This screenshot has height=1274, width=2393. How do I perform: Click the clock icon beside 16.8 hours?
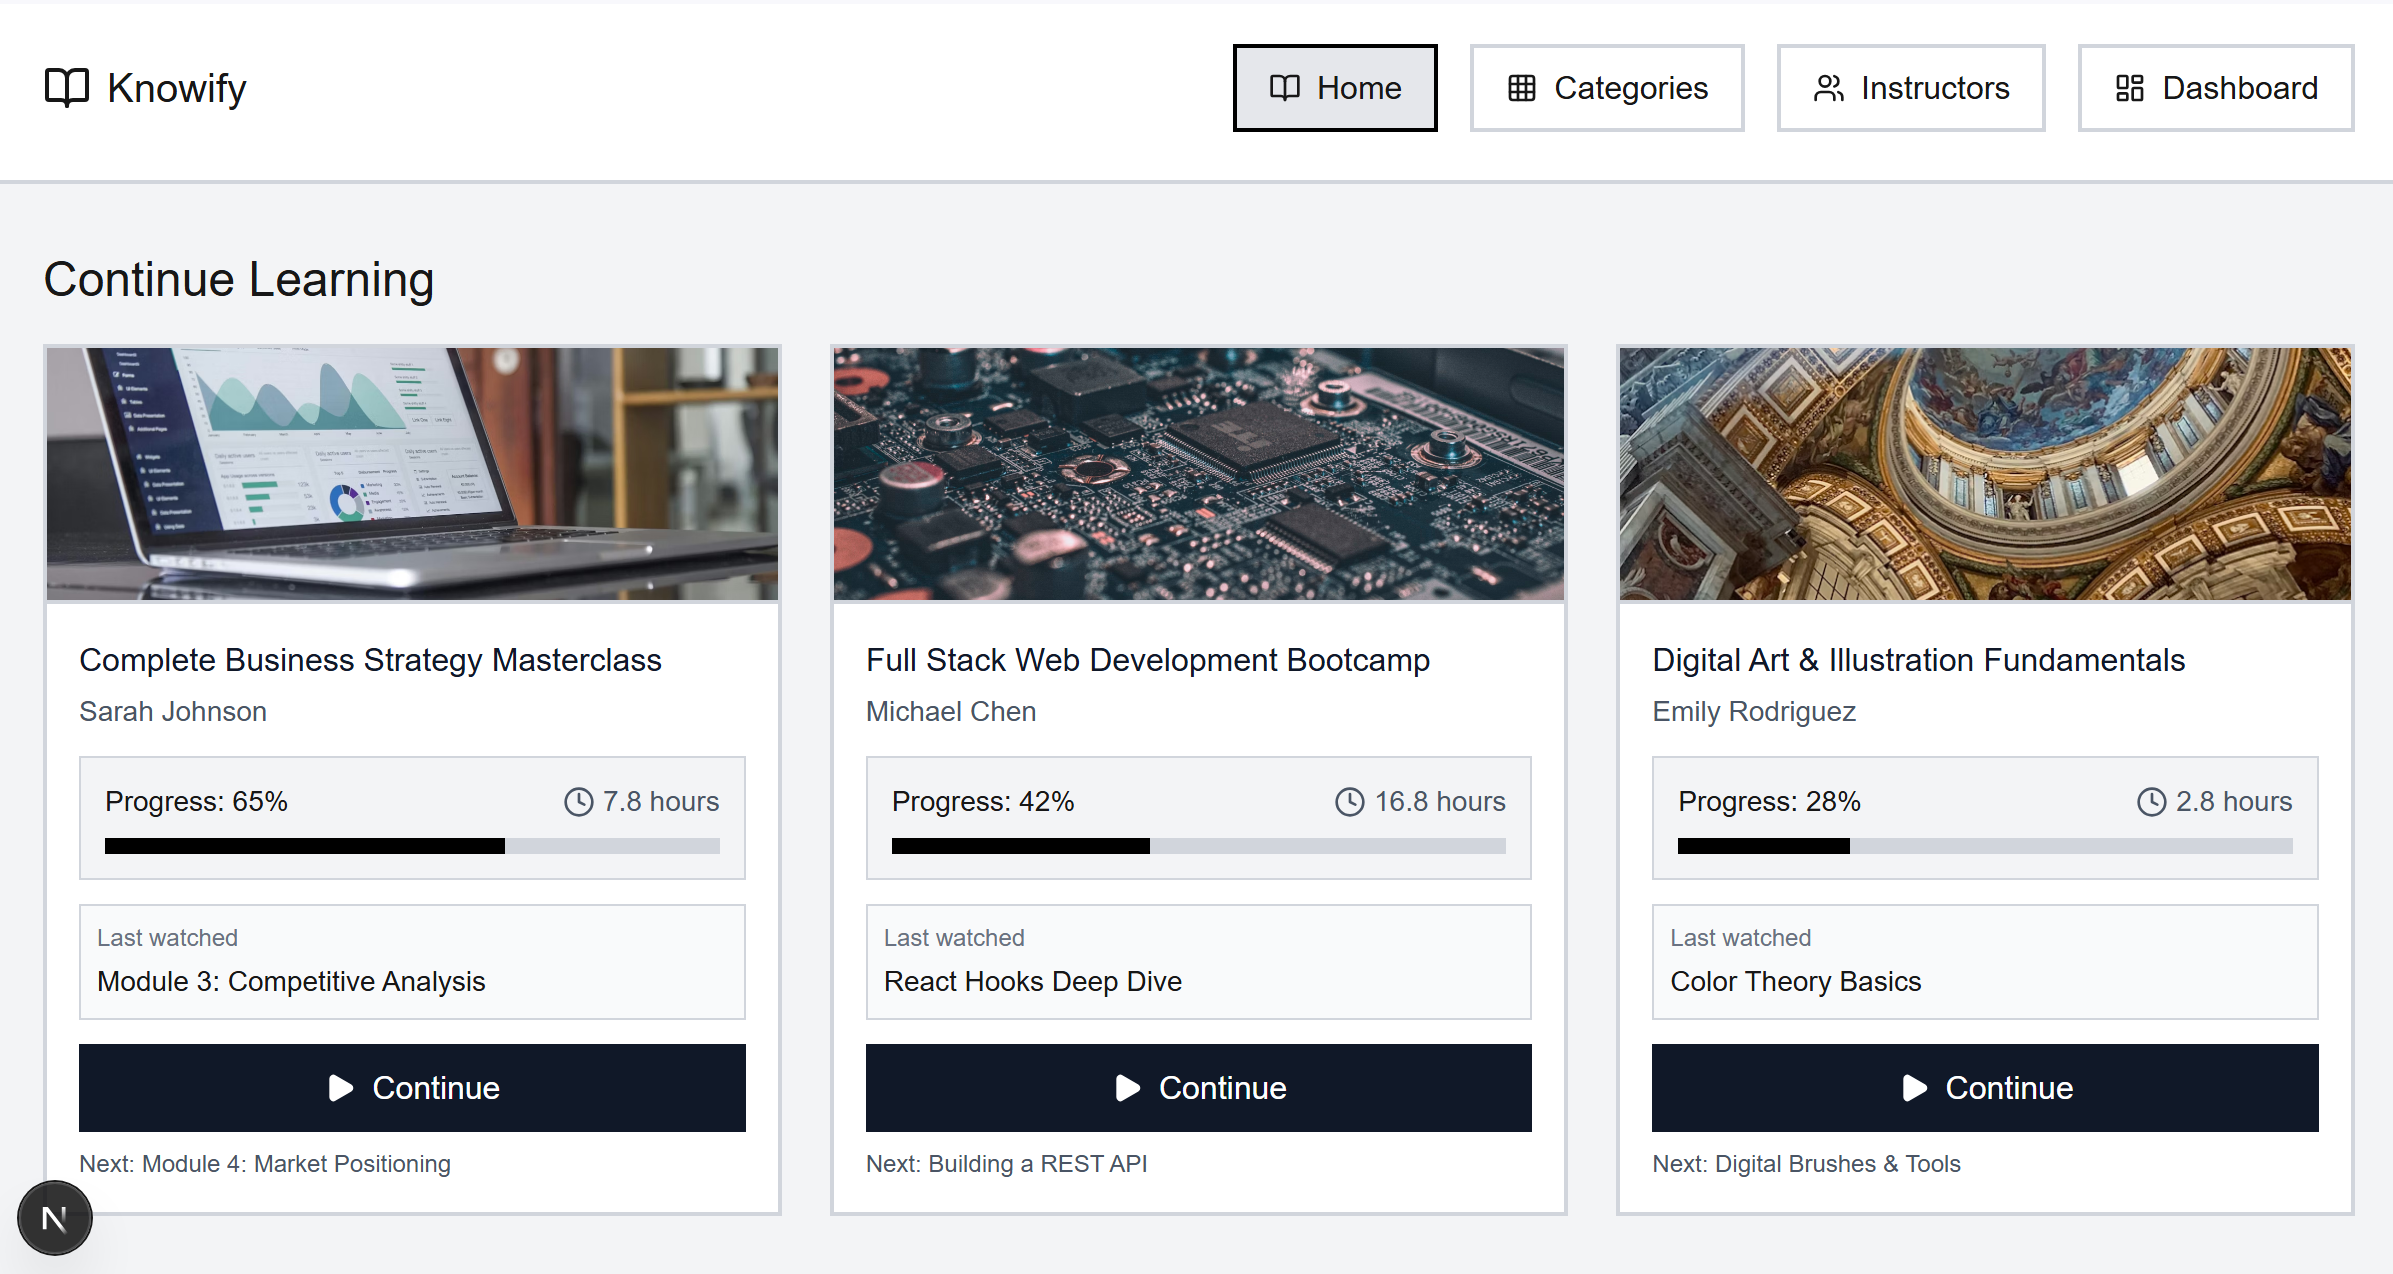(x=1349, y=802)
